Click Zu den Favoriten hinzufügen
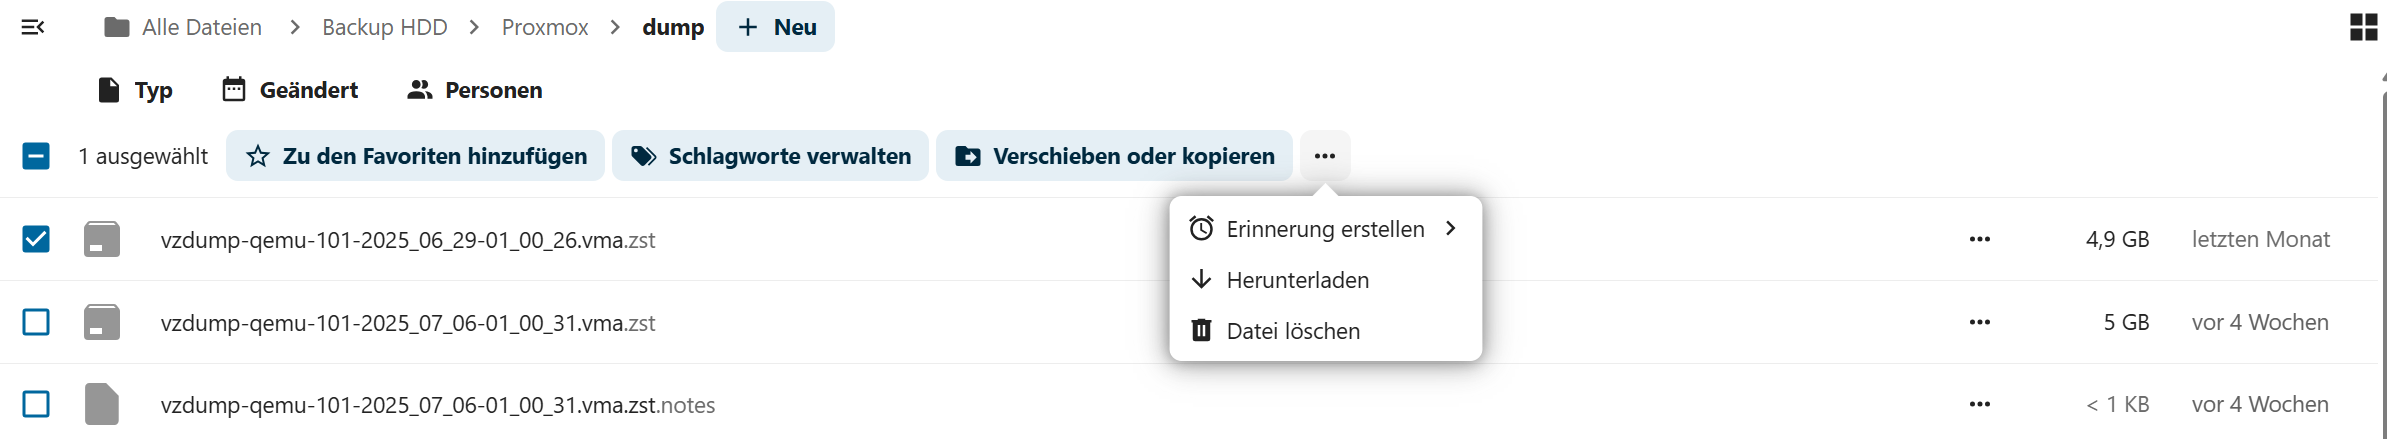This screenshot has width=2387, height=439. (x=415, y=156)
